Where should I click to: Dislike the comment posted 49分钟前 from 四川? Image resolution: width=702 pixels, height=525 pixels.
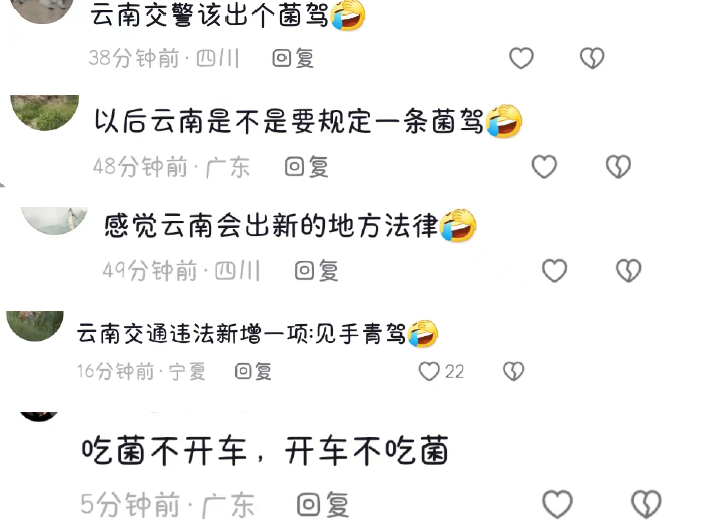point(629,271)
